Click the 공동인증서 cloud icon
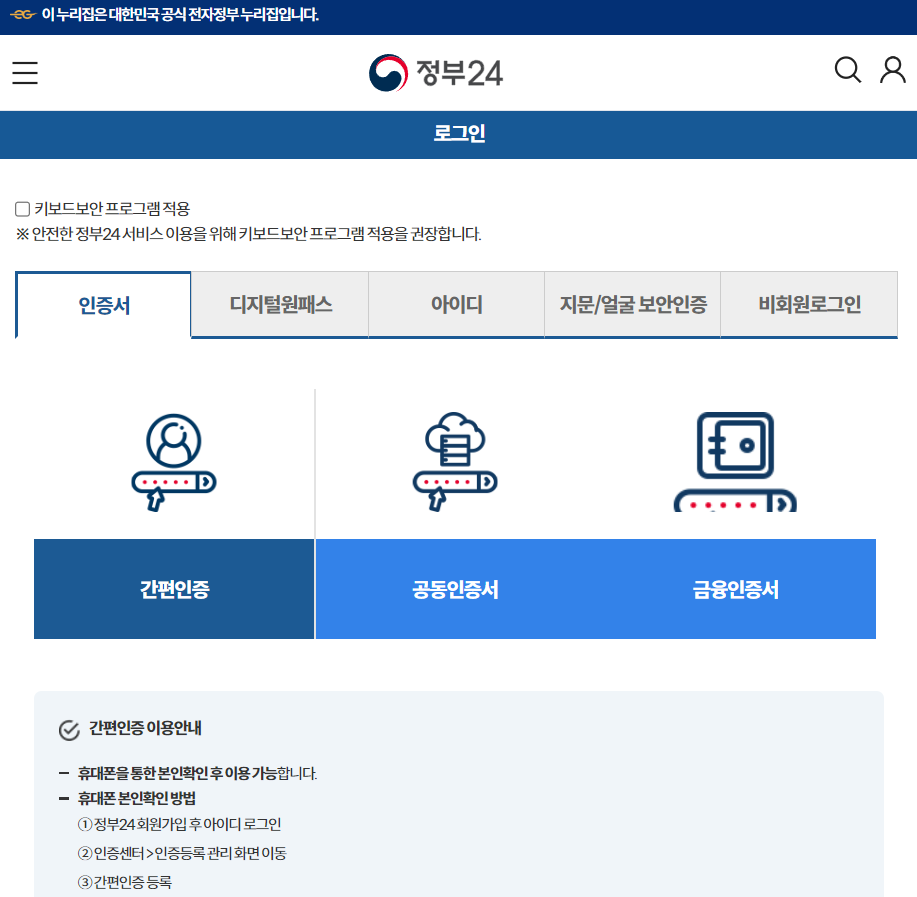 455,462
